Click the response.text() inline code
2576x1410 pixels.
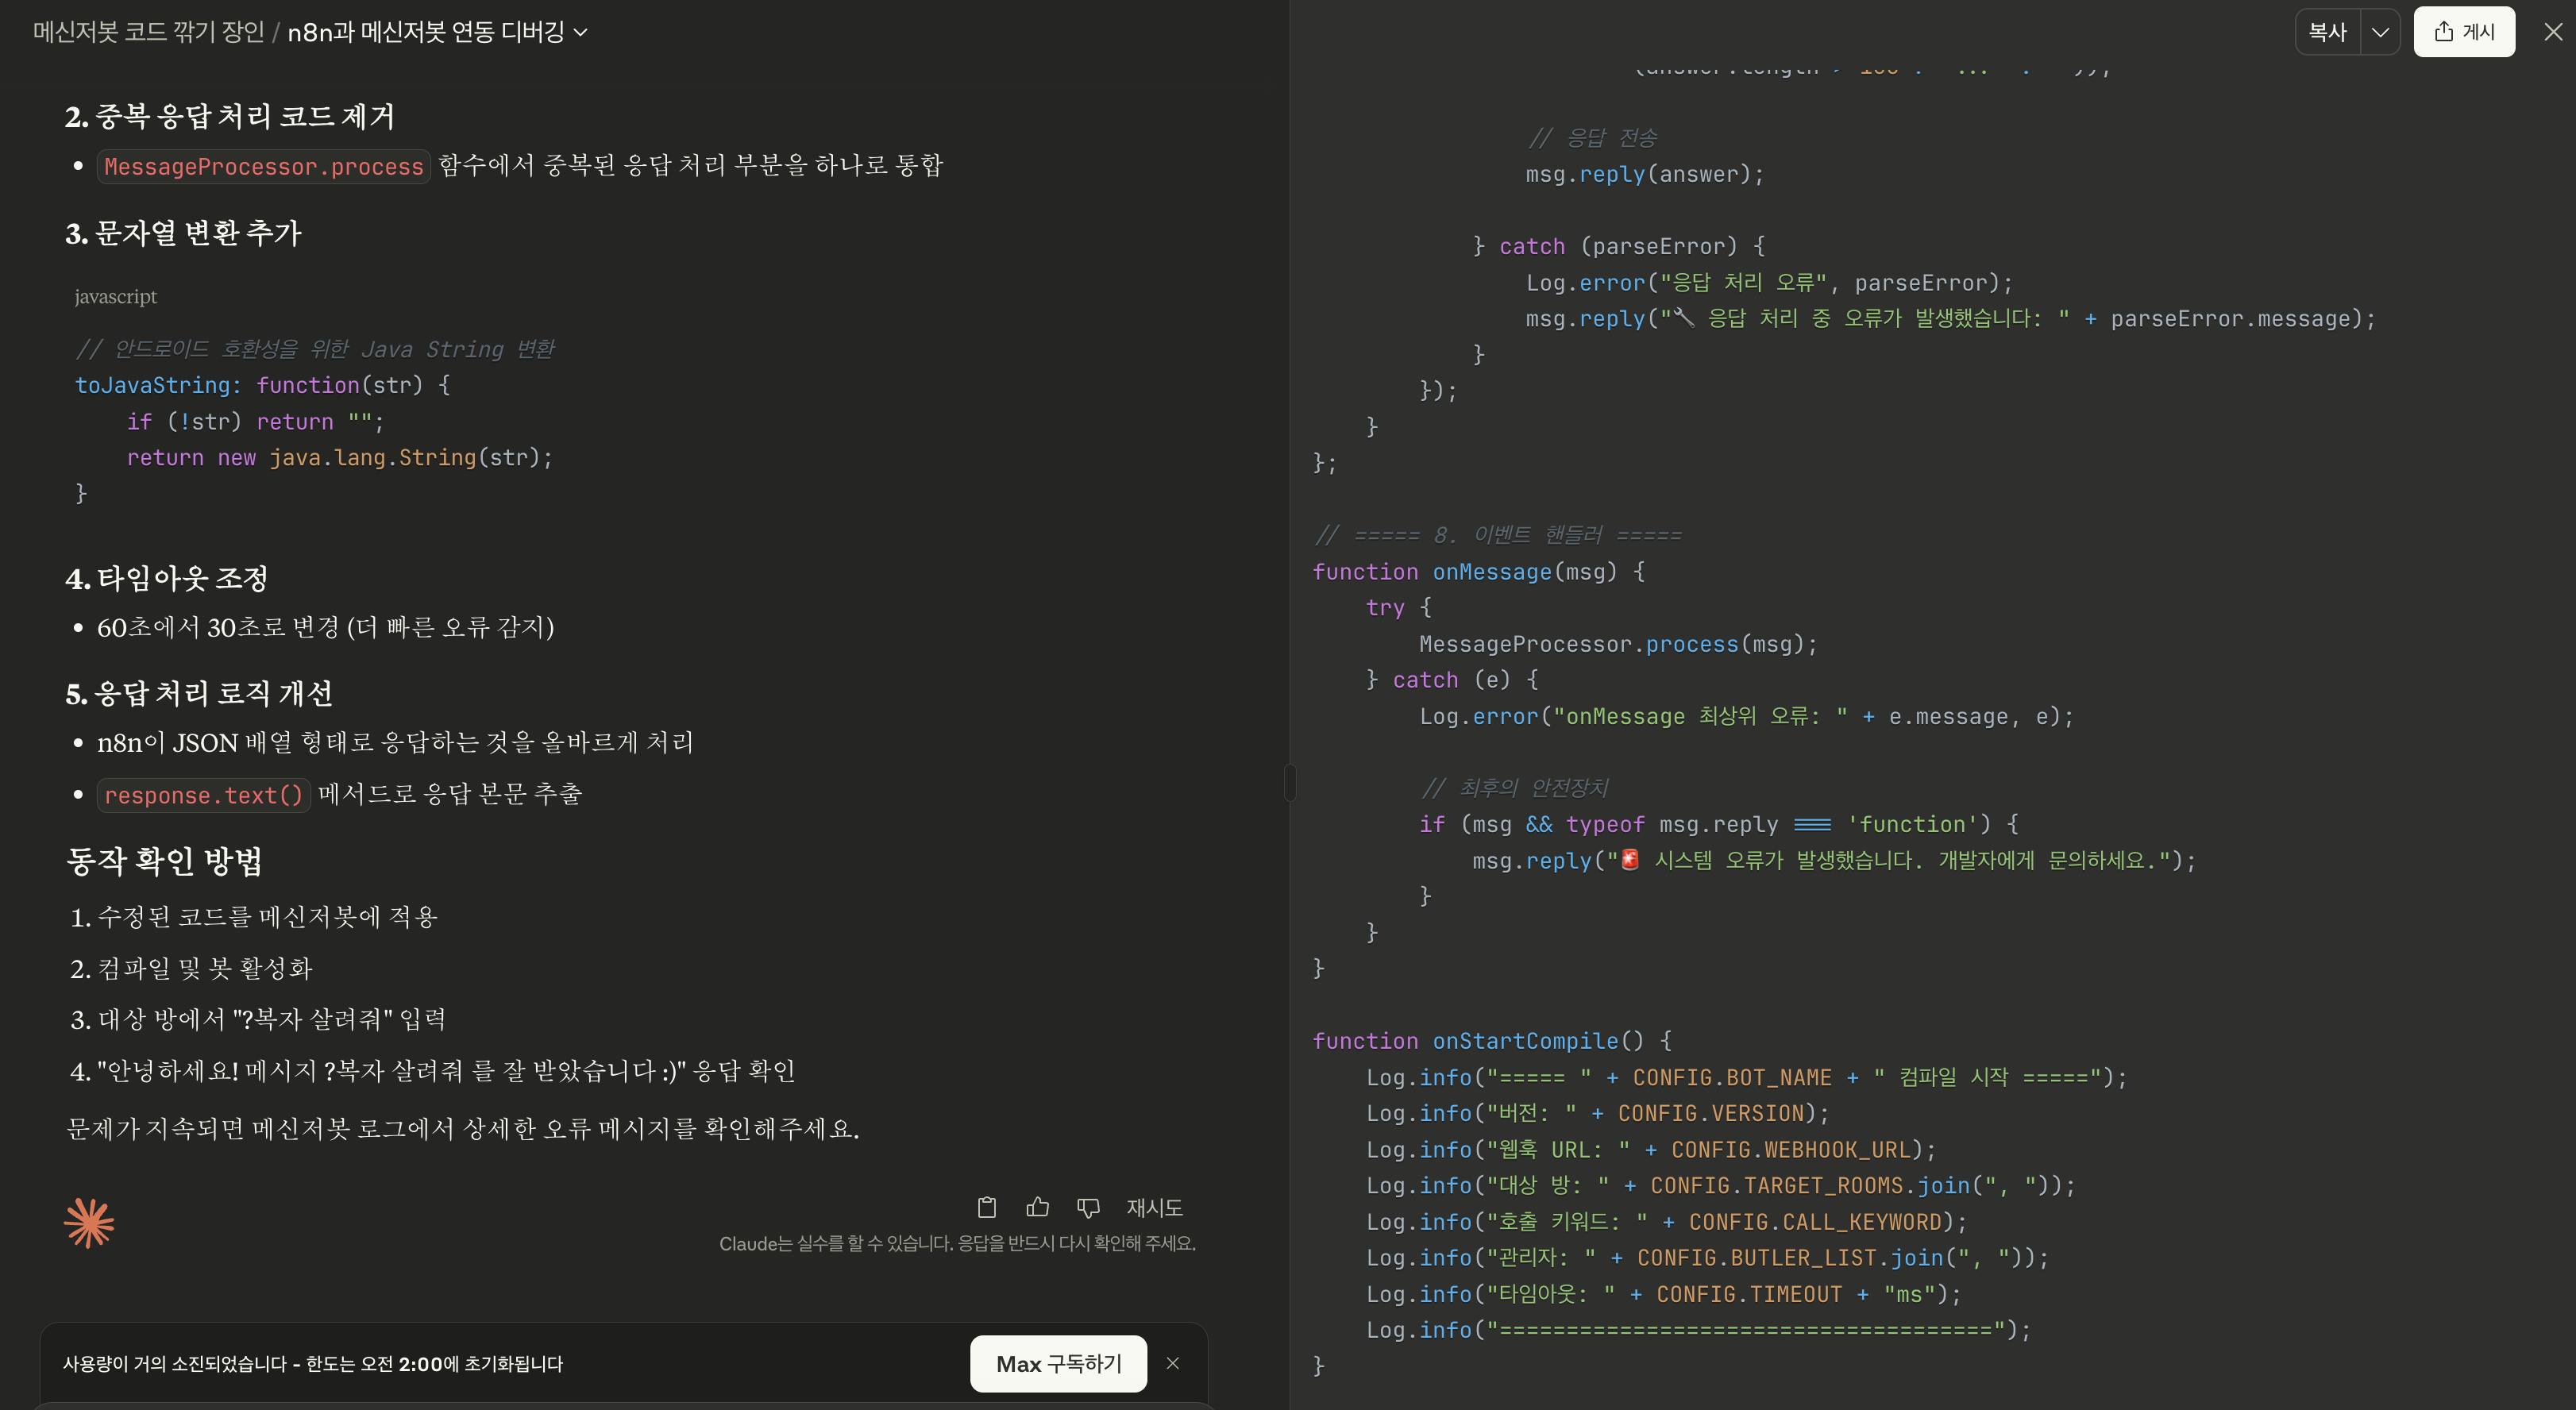(204, 795)
